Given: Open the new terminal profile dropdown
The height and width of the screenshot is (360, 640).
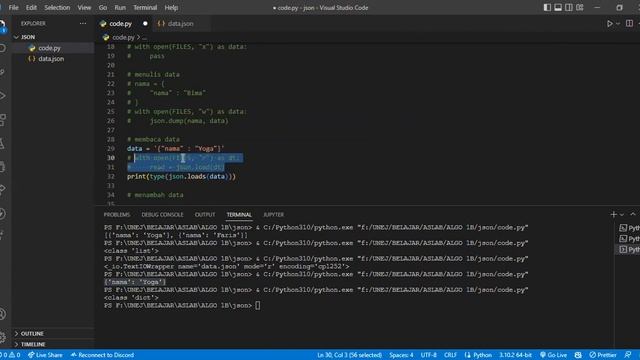Looking at the screenshot, I should tap(622, 215).
